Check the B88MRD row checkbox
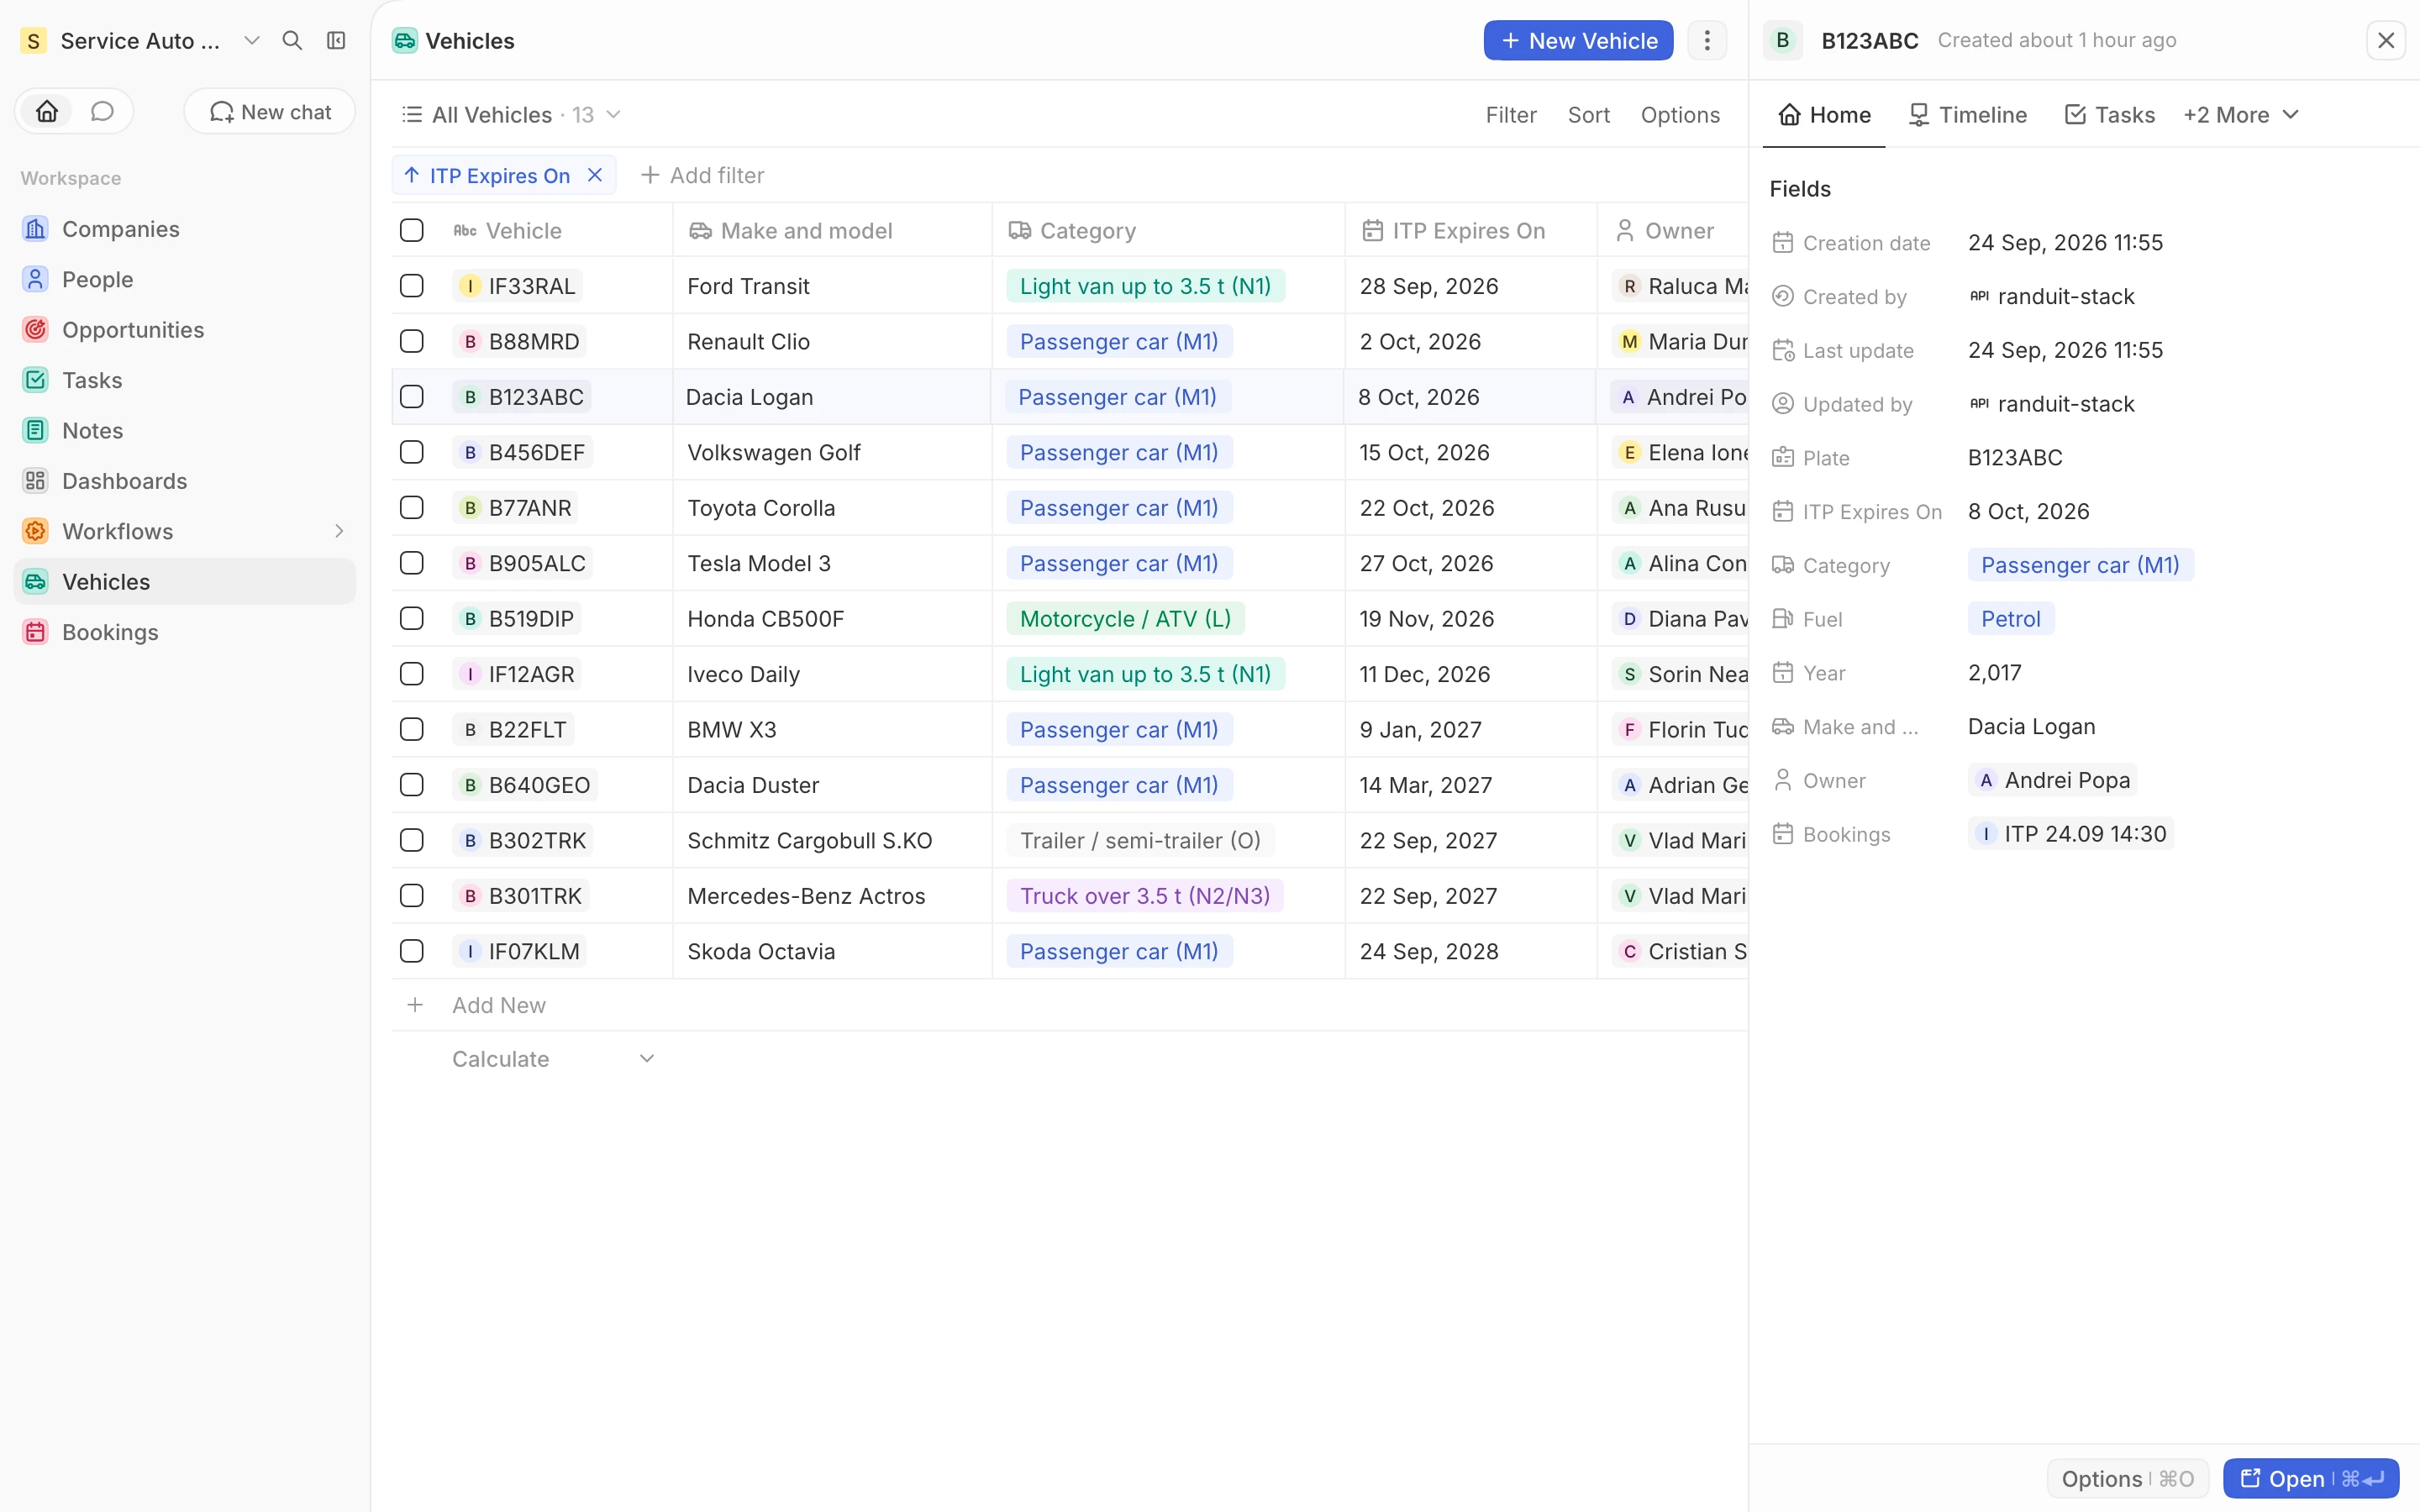The image size is (2420, 1512). pyautogui.click(x=412, y=342)
